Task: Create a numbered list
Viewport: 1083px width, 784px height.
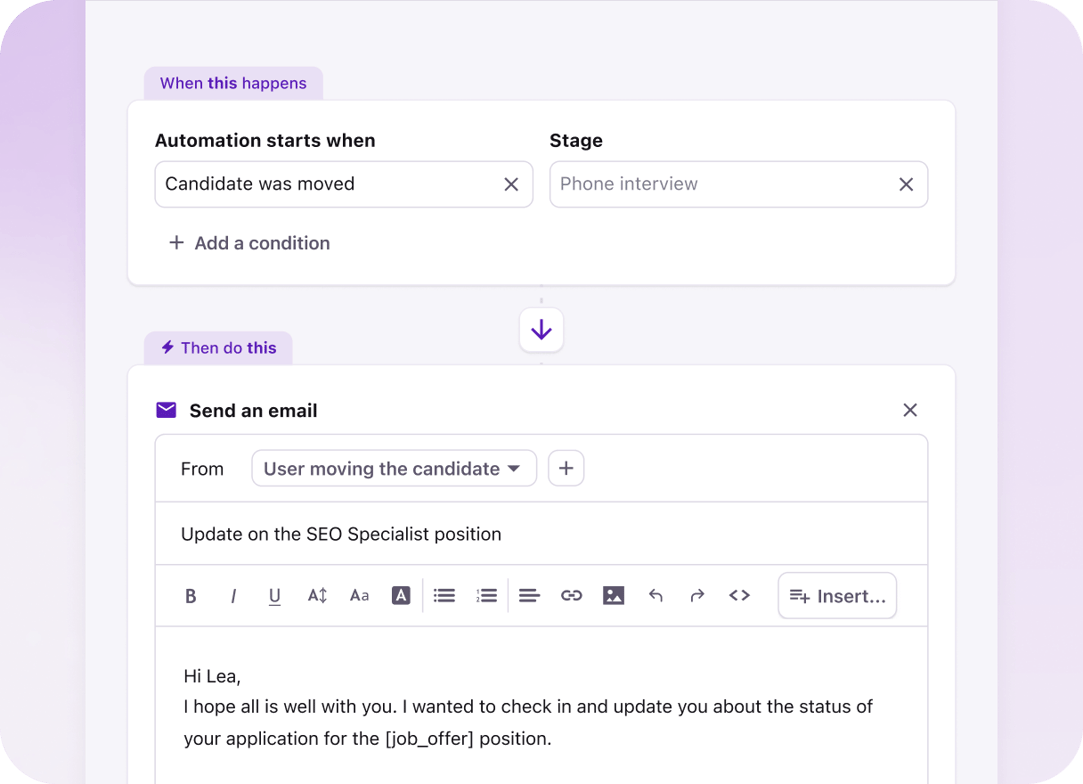Action: (486, 595)
